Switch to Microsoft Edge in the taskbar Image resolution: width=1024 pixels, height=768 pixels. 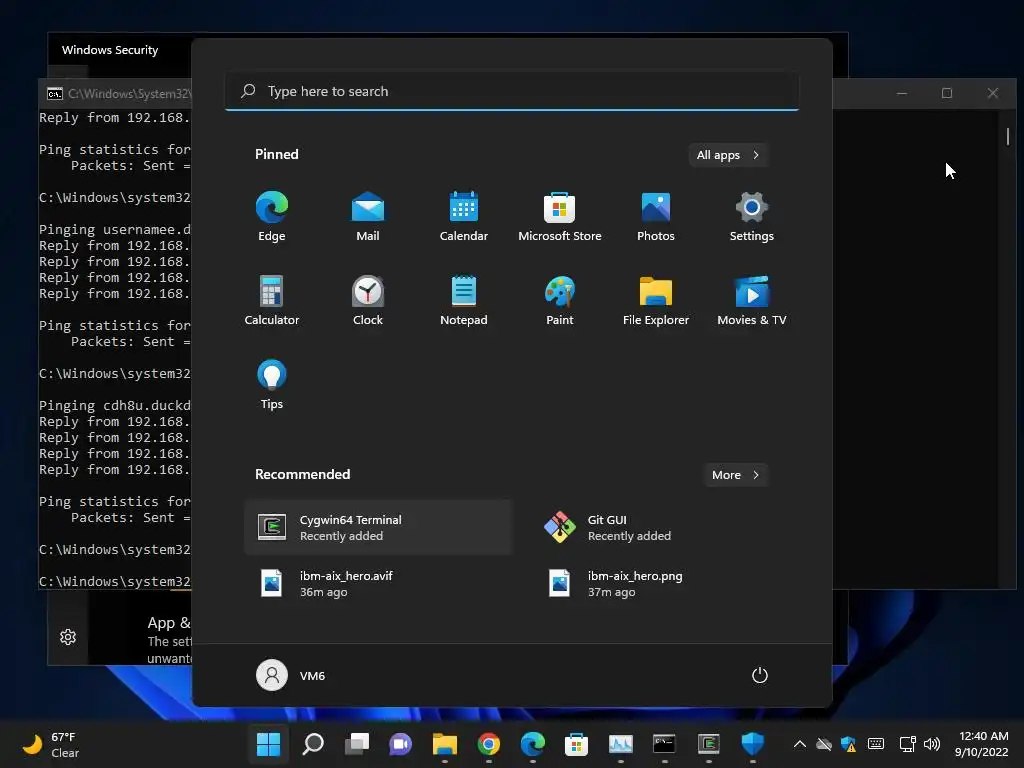(x=533, y=744)
